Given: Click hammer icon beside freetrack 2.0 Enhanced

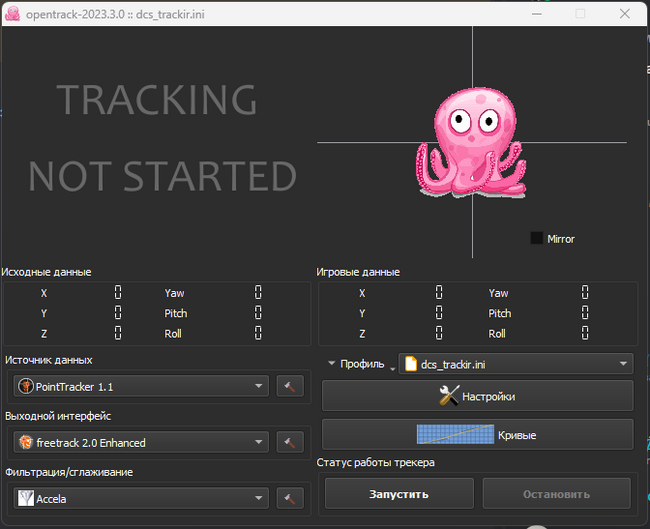Looking at the screenshot, I should [x=289, y=442].
